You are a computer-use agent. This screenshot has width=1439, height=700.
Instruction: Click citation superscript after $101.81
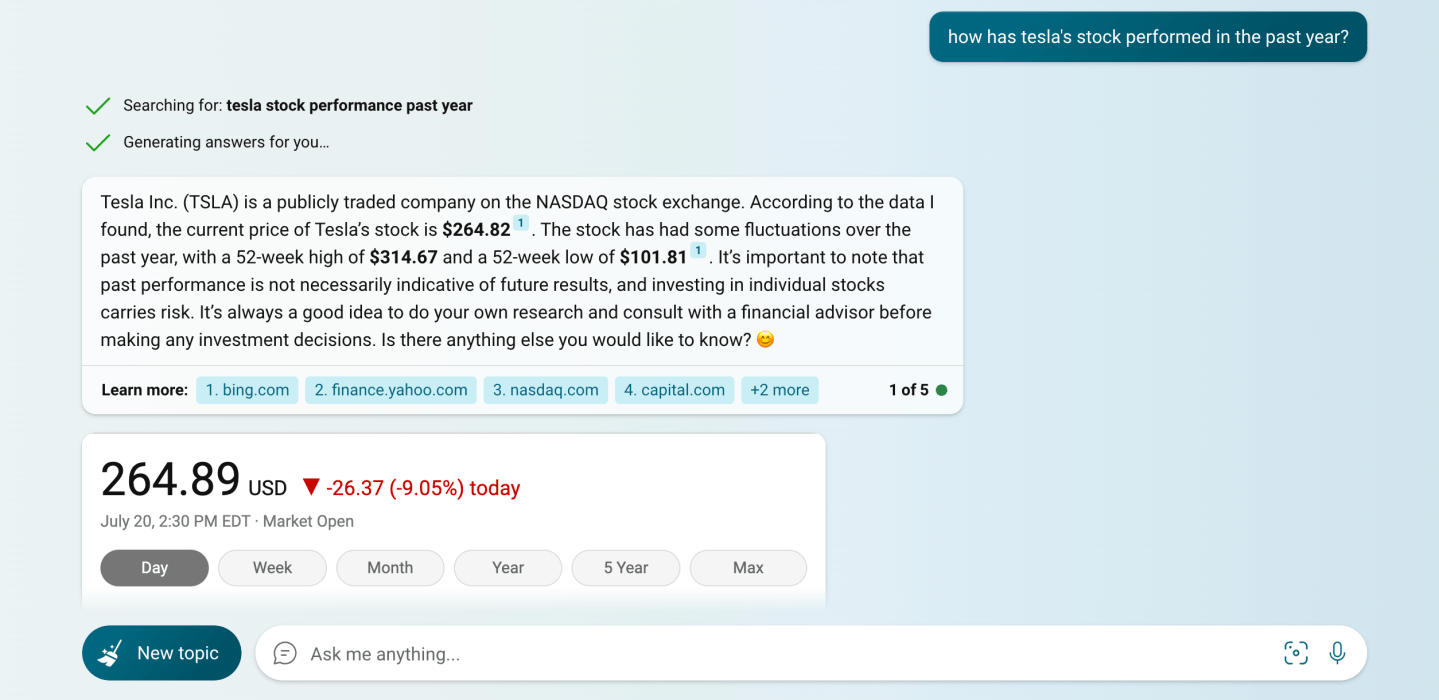point(698,251)
